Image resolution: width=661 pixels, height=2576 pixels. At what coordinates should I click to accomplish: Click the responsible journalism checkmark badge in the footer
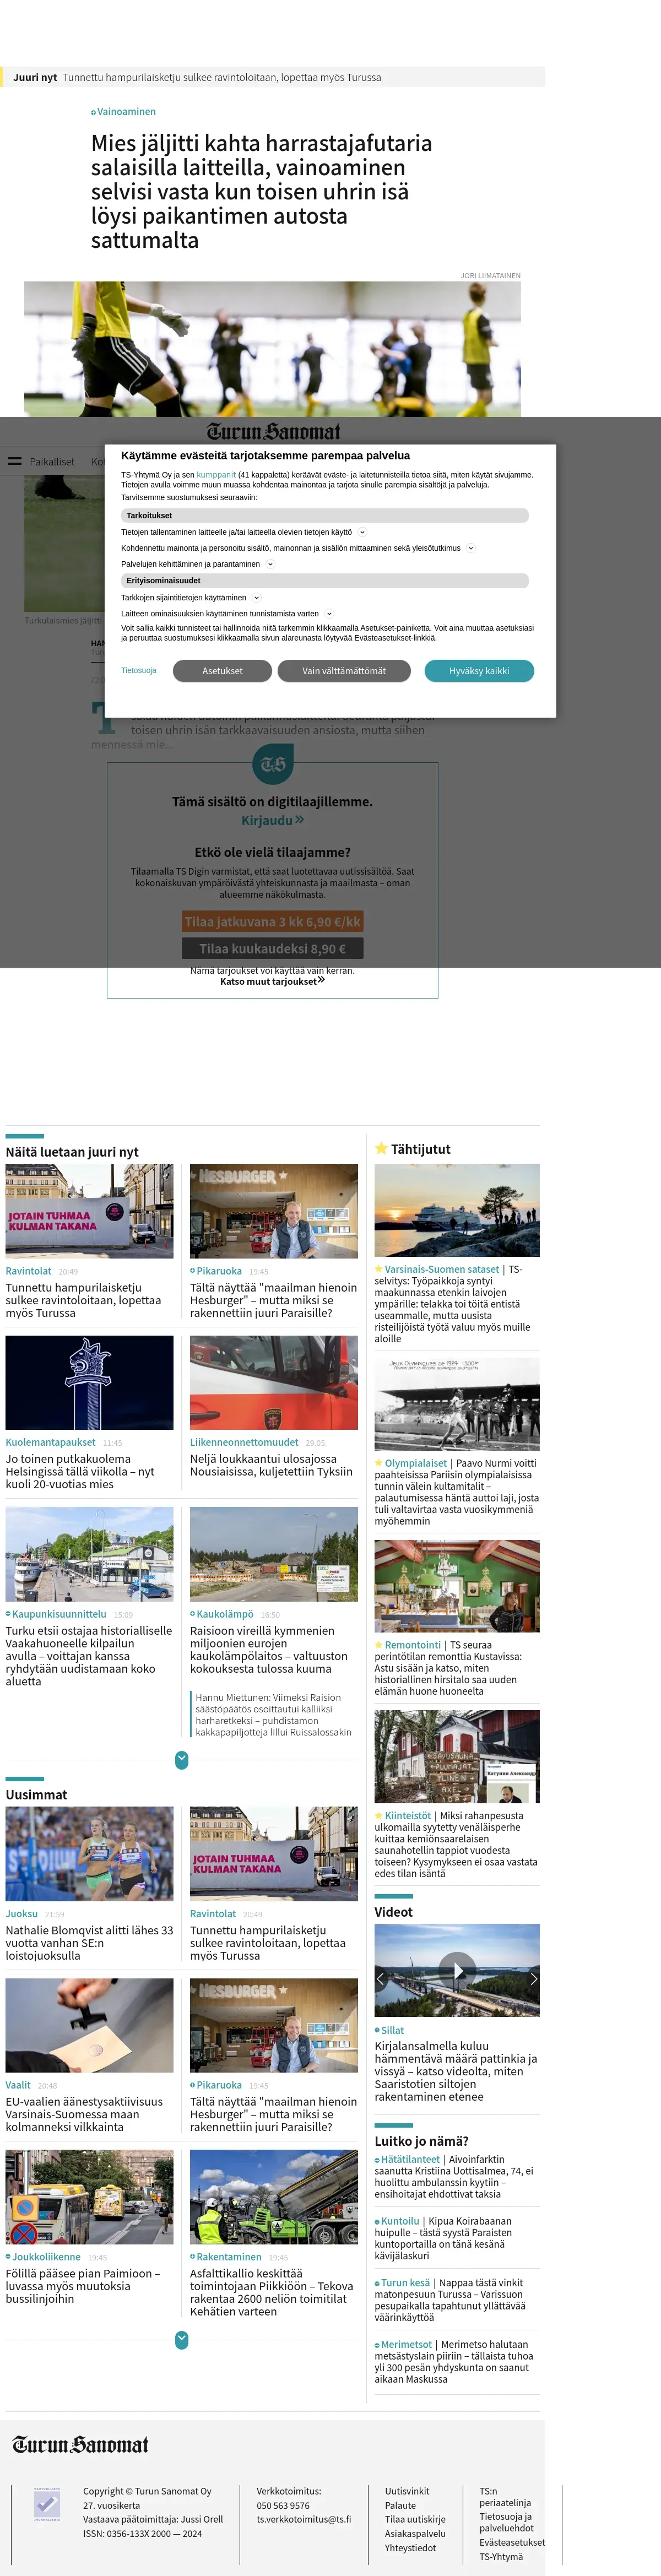click(x=47, y=2505)
